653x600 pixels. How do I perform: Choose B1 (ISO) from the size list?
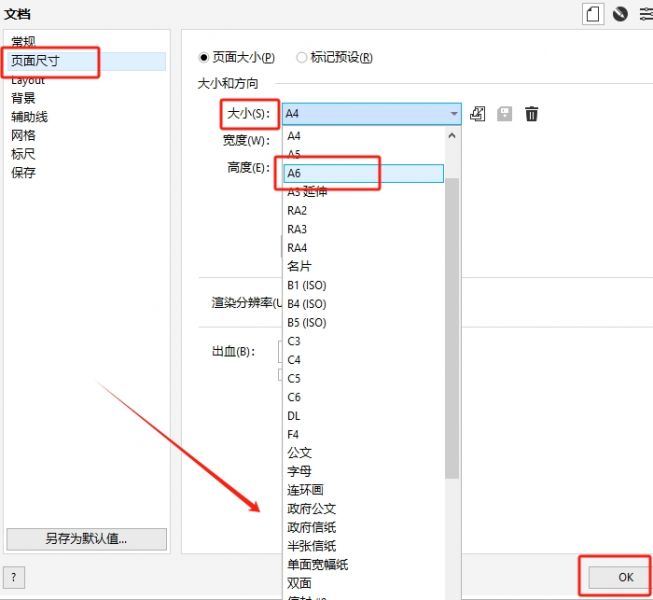coord(363,285)
